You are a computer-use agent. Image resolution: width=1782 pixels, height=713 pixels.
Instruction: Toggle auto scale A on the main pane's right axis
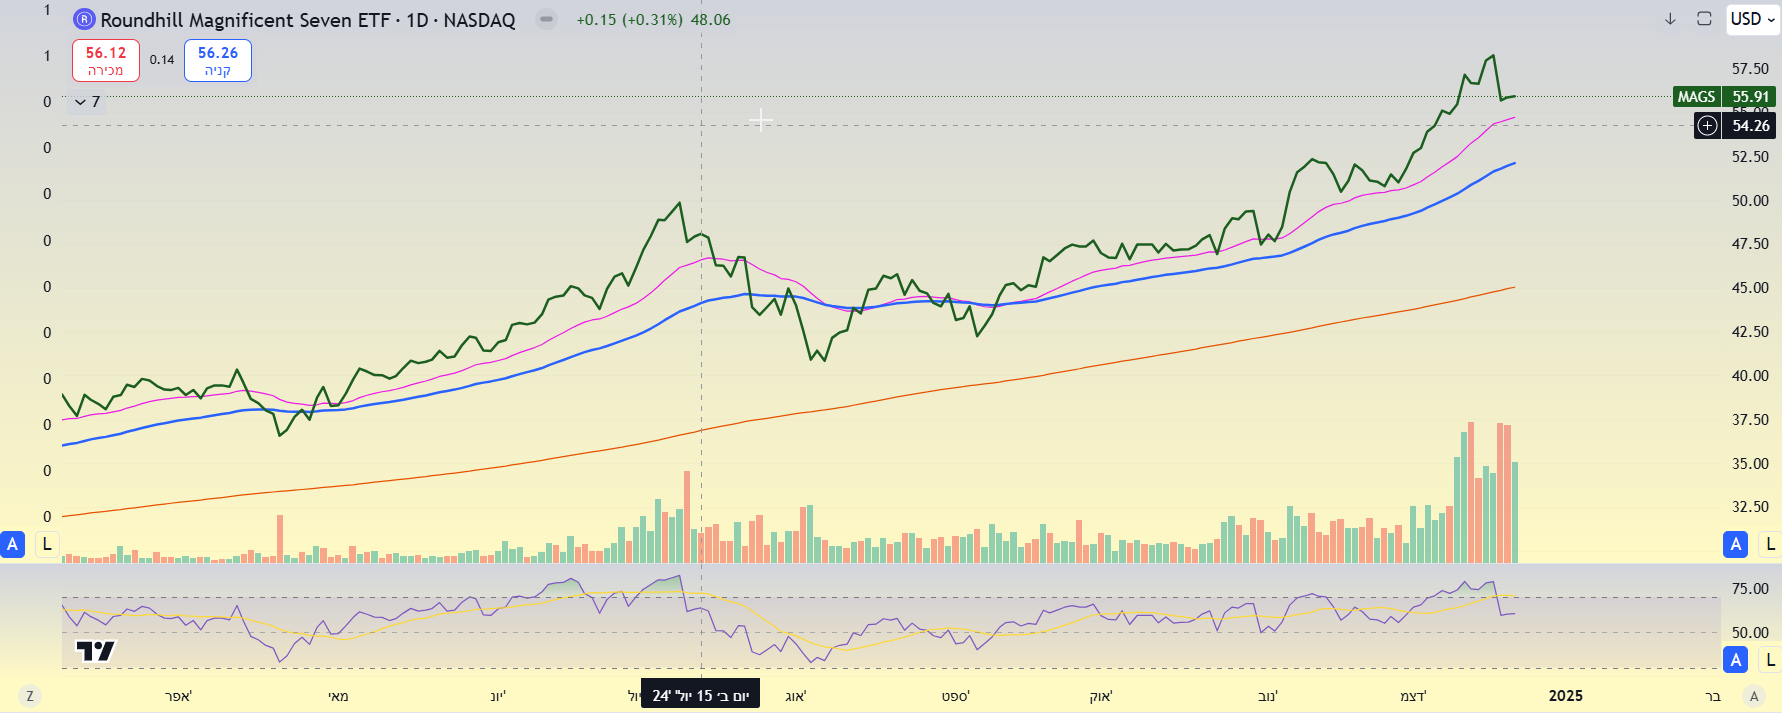(1736, 545)
